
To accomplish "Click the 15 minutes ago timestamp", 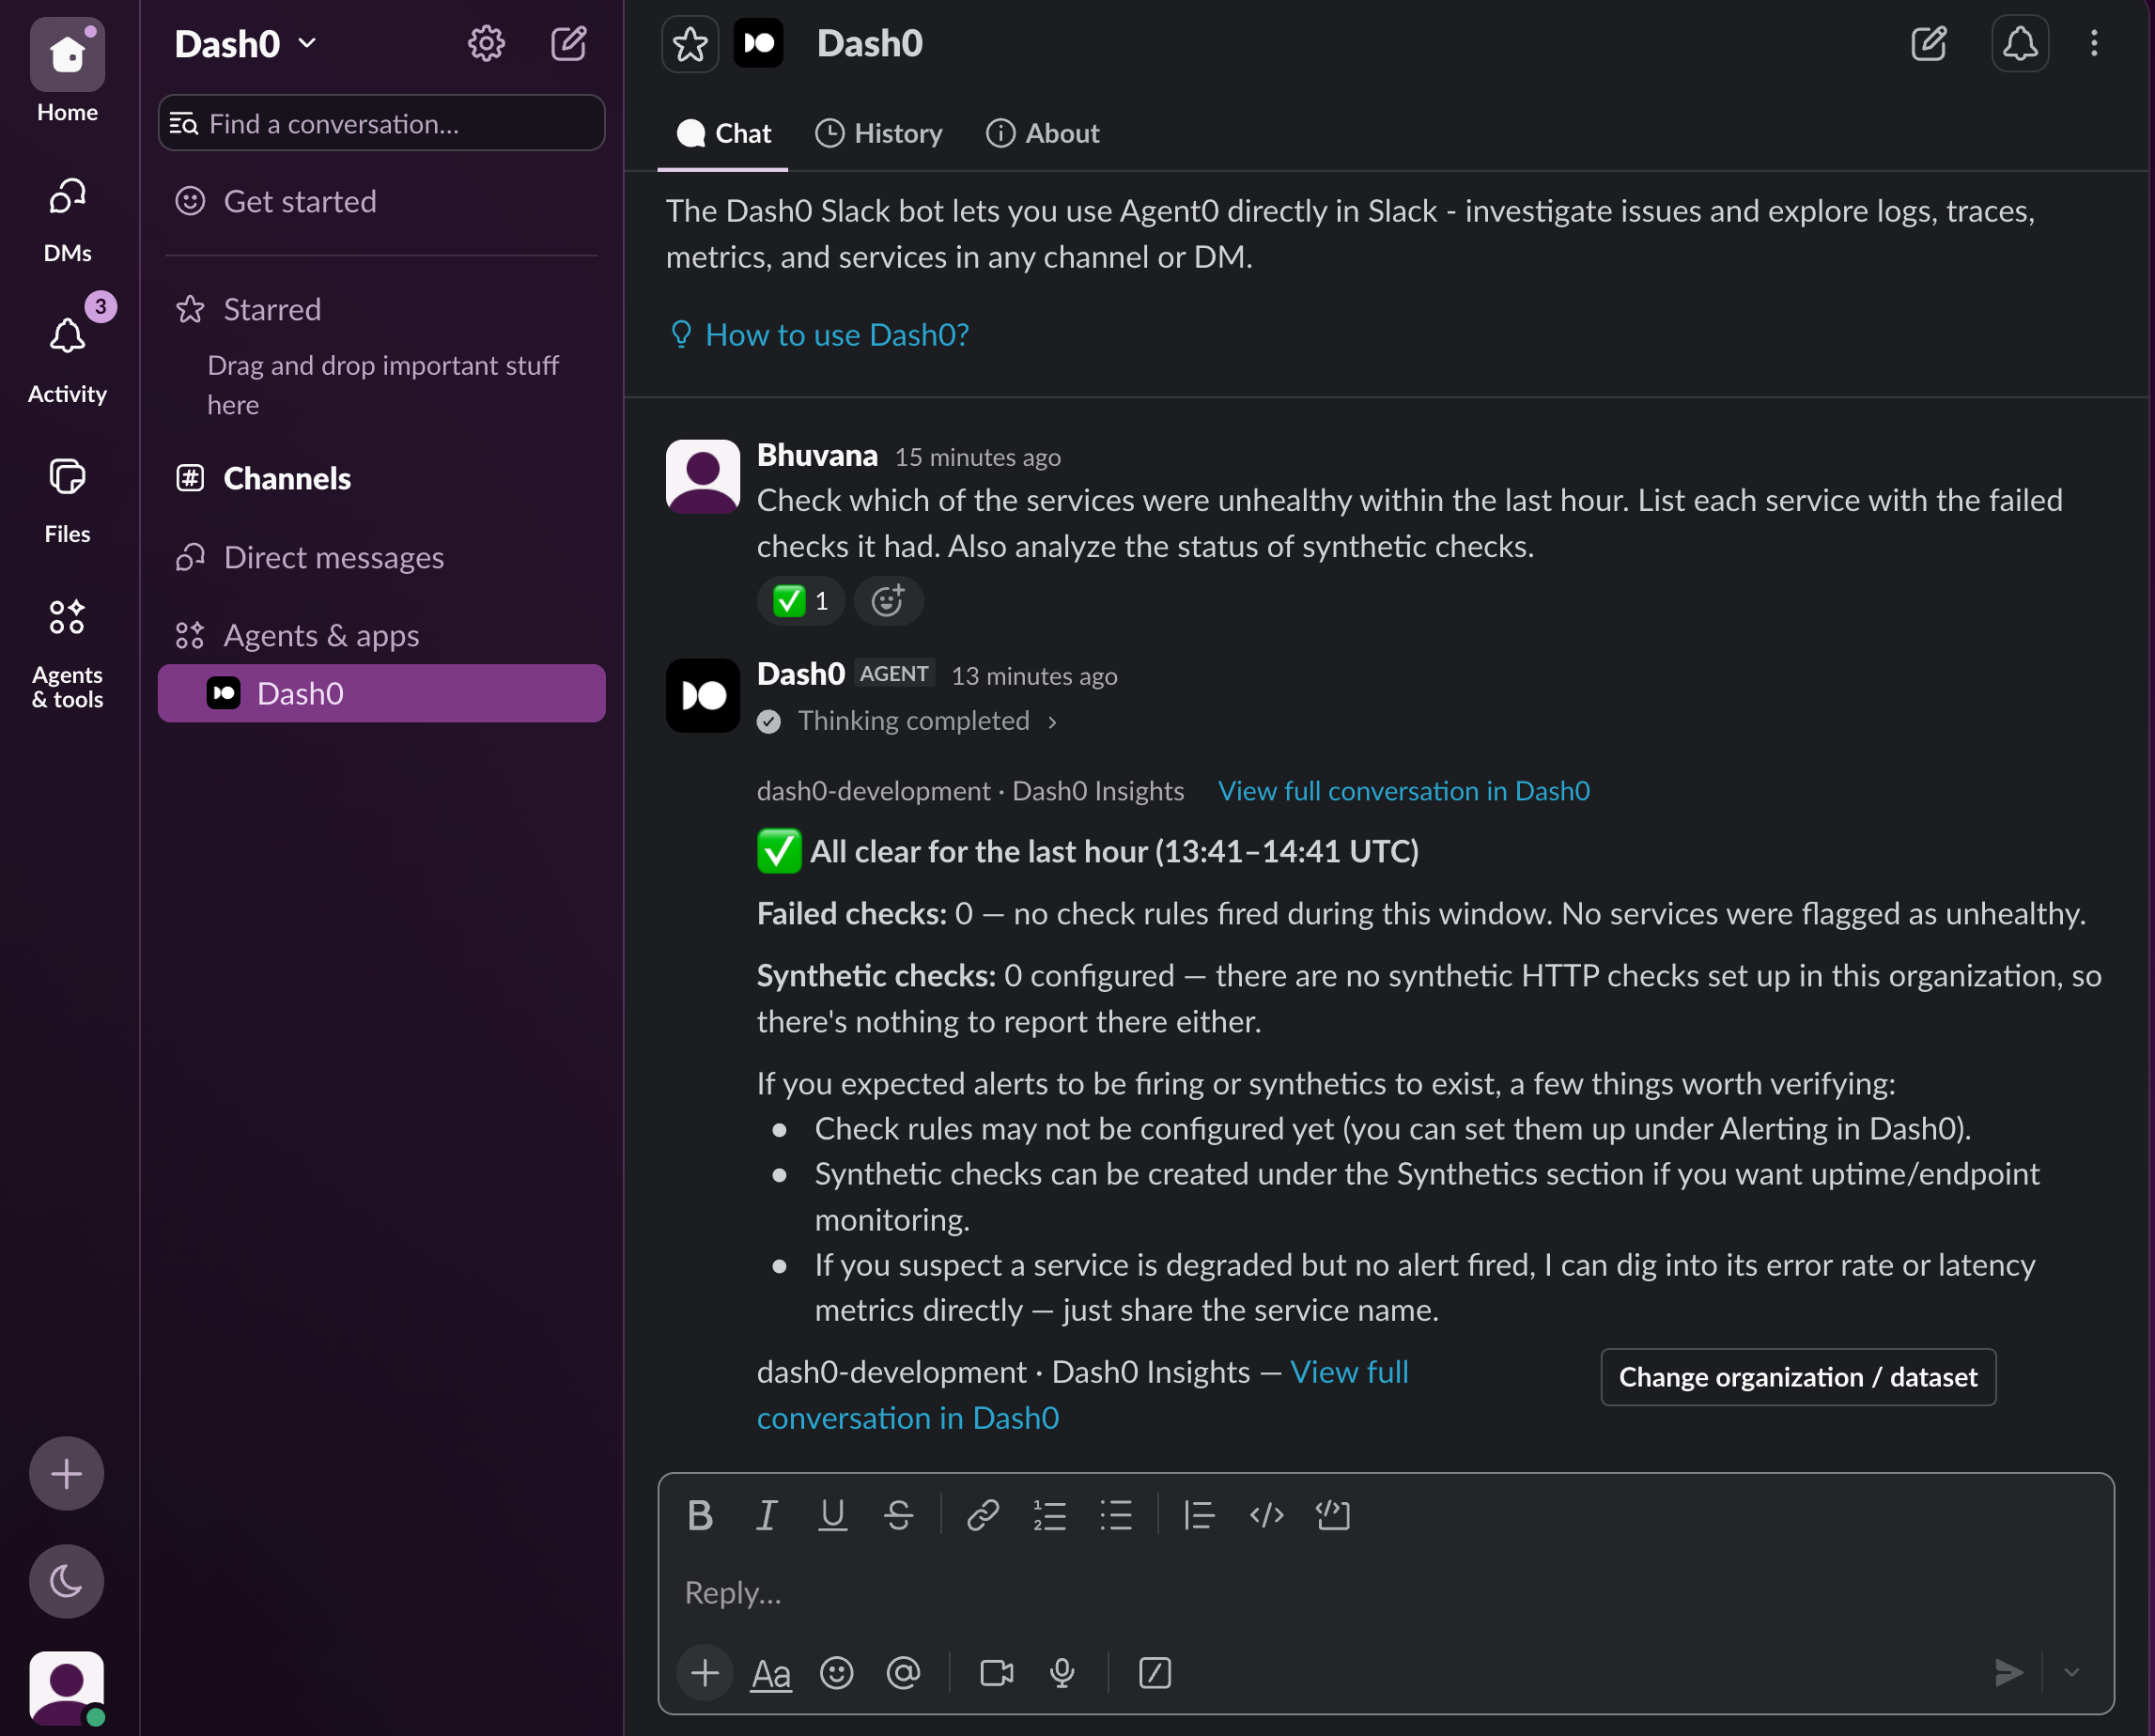I will (977, 457).
